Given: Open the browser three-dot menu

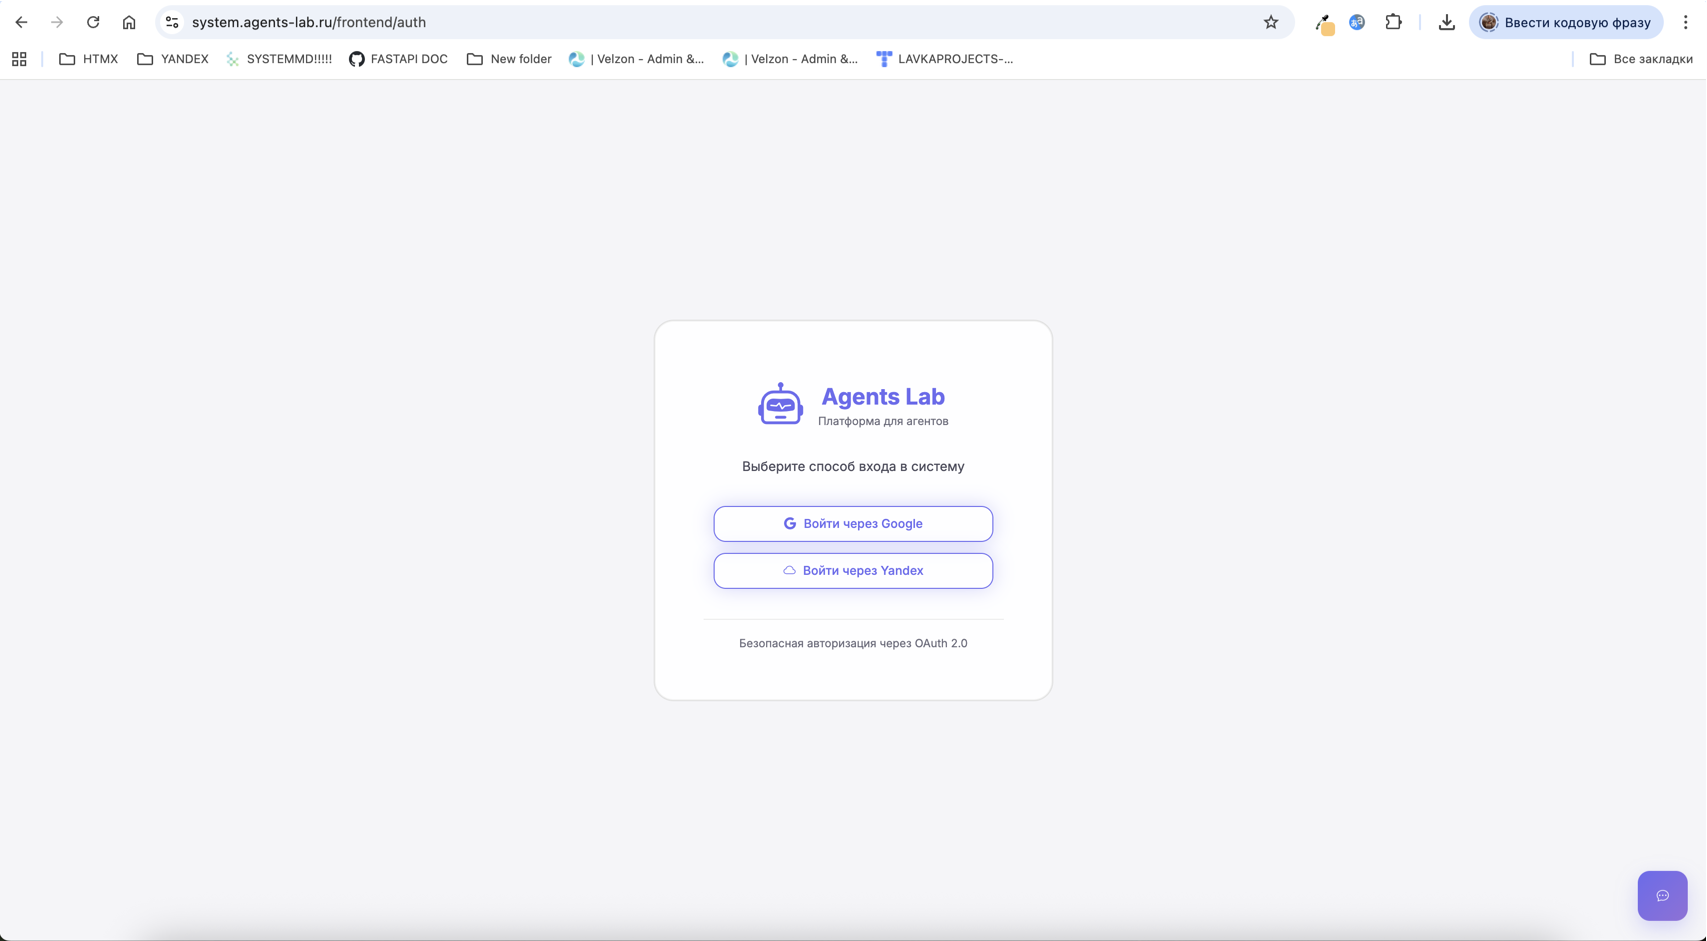Looking at the screenshot, I should (1685, 22).
